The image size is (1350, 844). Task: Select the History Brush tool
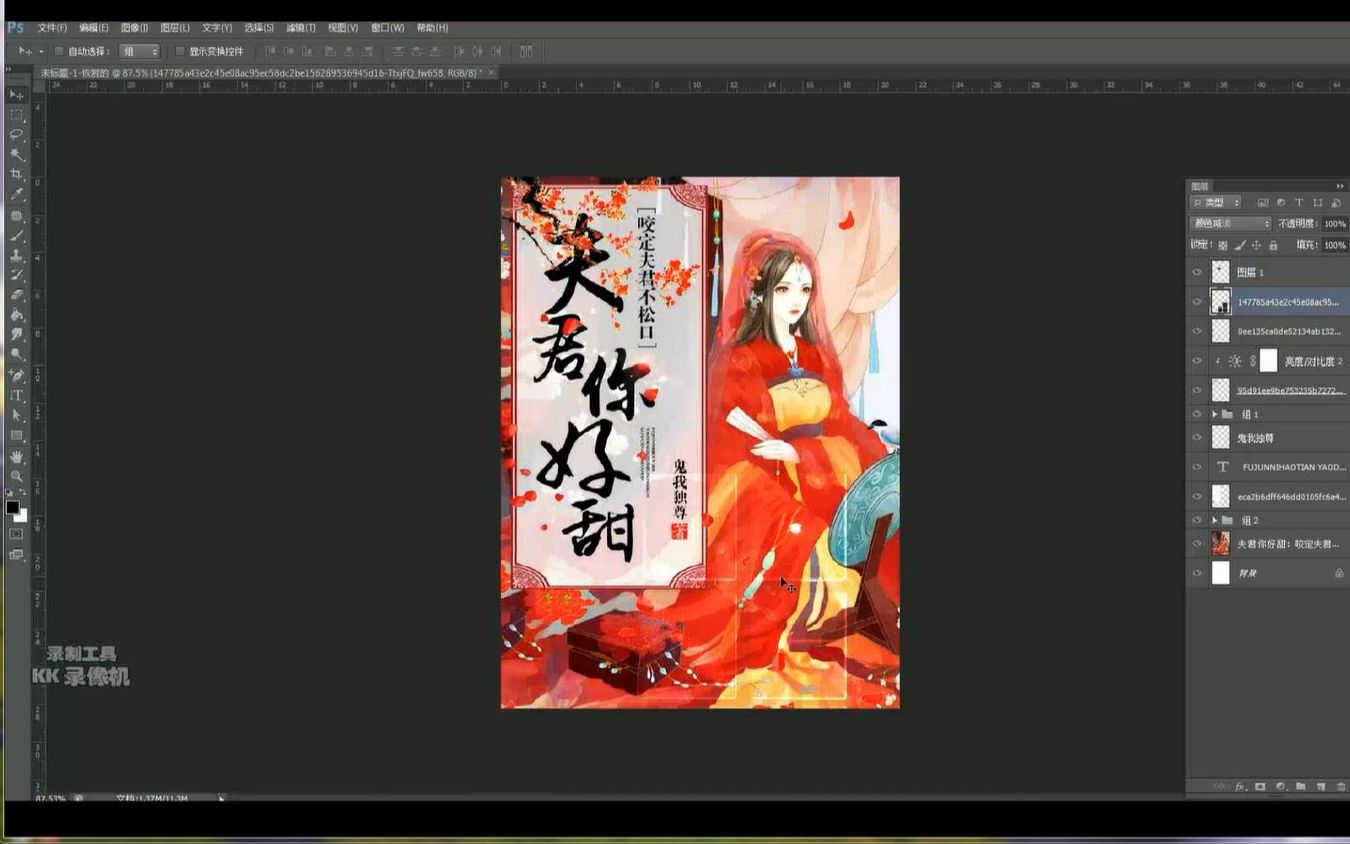coord(16,275)
